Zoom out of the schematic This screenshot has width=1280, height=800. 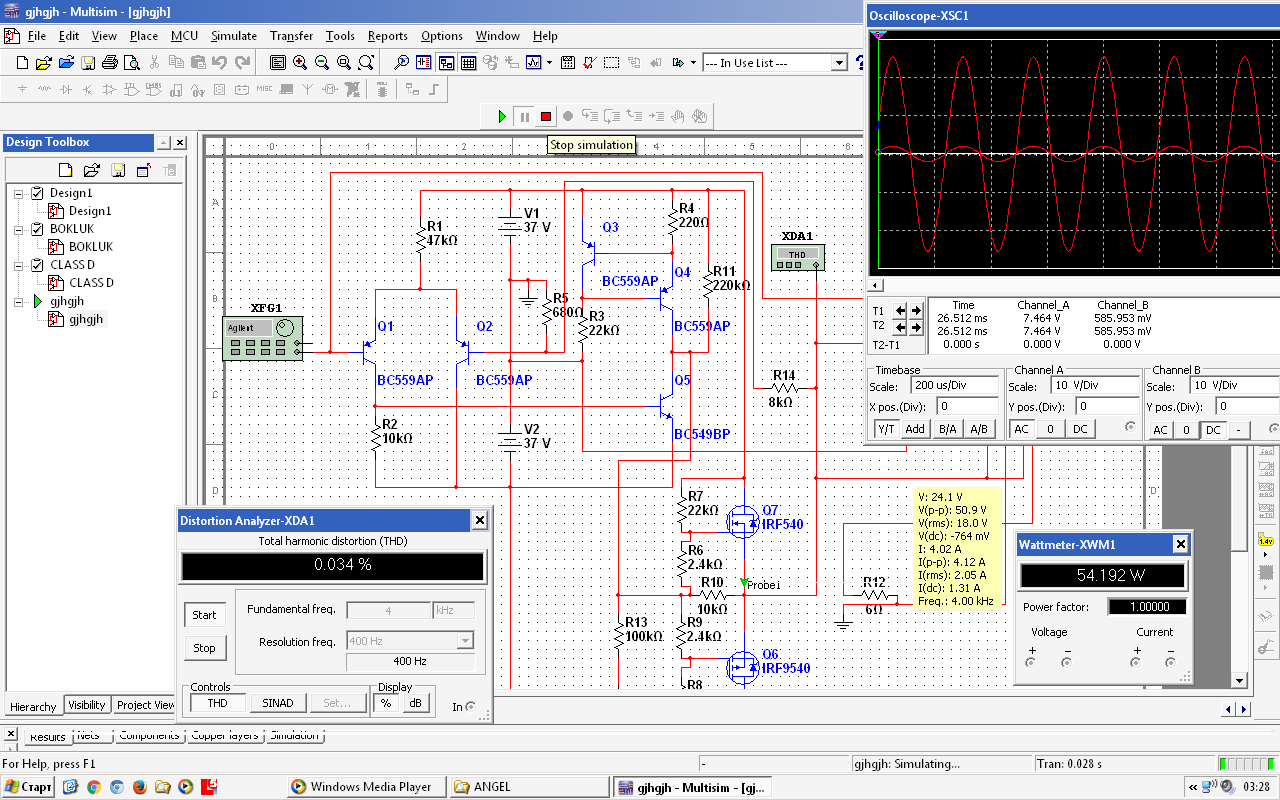(322, 62)
